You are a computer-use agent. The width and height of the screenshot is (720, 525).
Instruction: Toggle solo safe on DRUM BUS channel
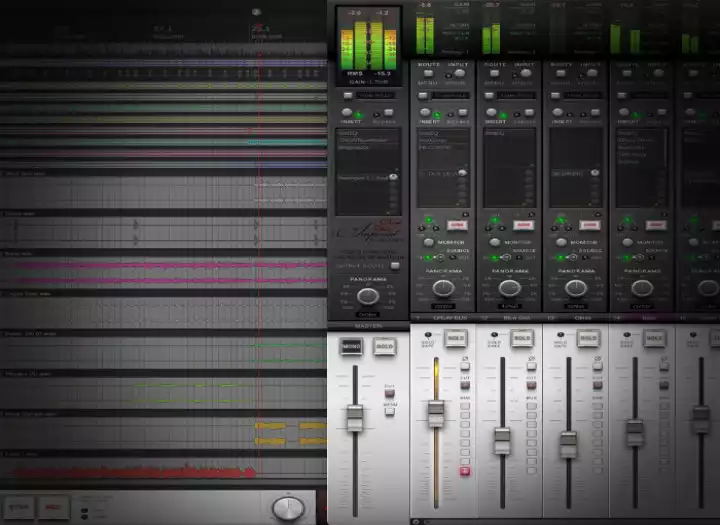428,335
